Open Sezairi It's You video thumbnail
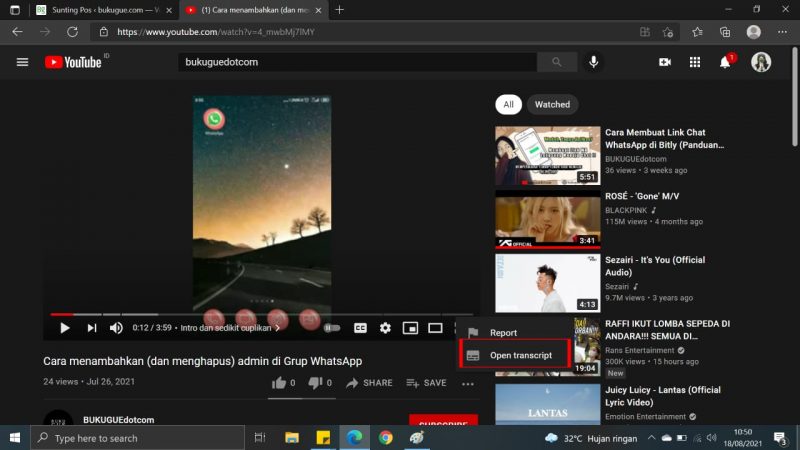 [547, 283]
